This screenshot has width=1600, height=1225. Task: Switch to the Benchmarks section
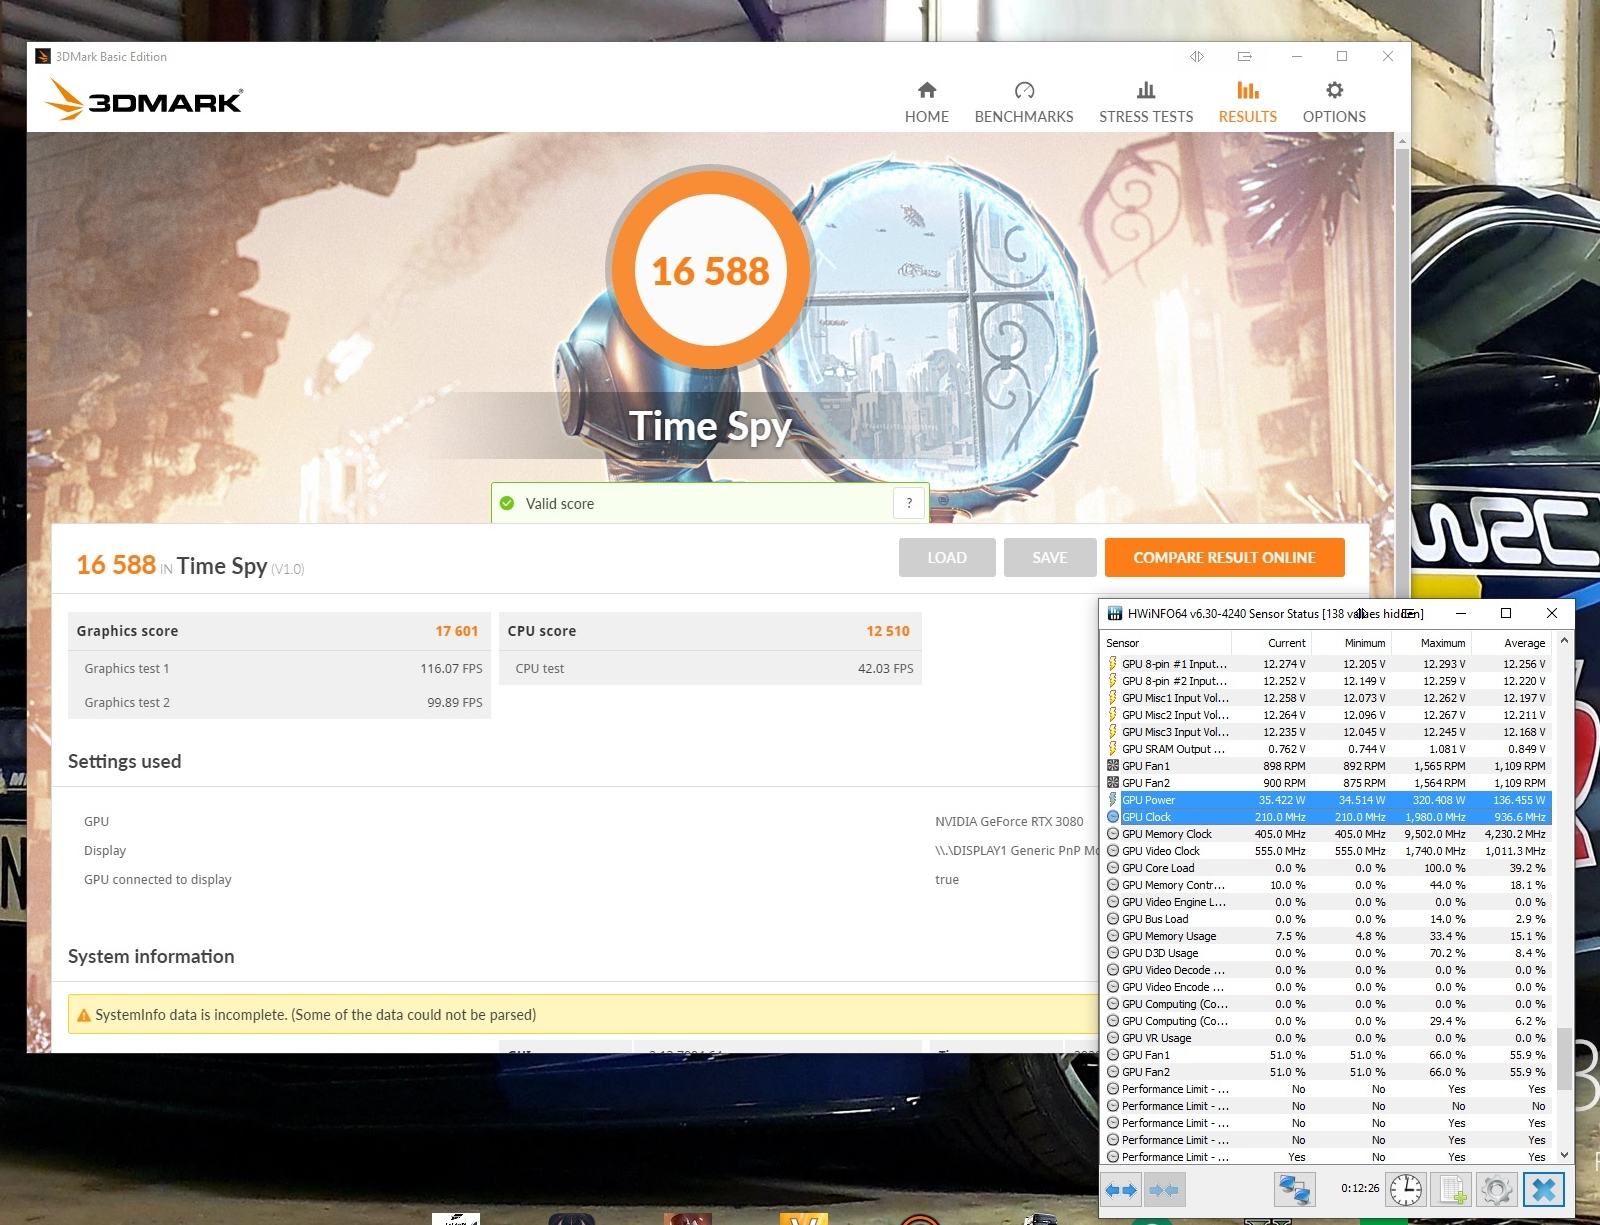pyautogui.click(x=1024, y=103)
